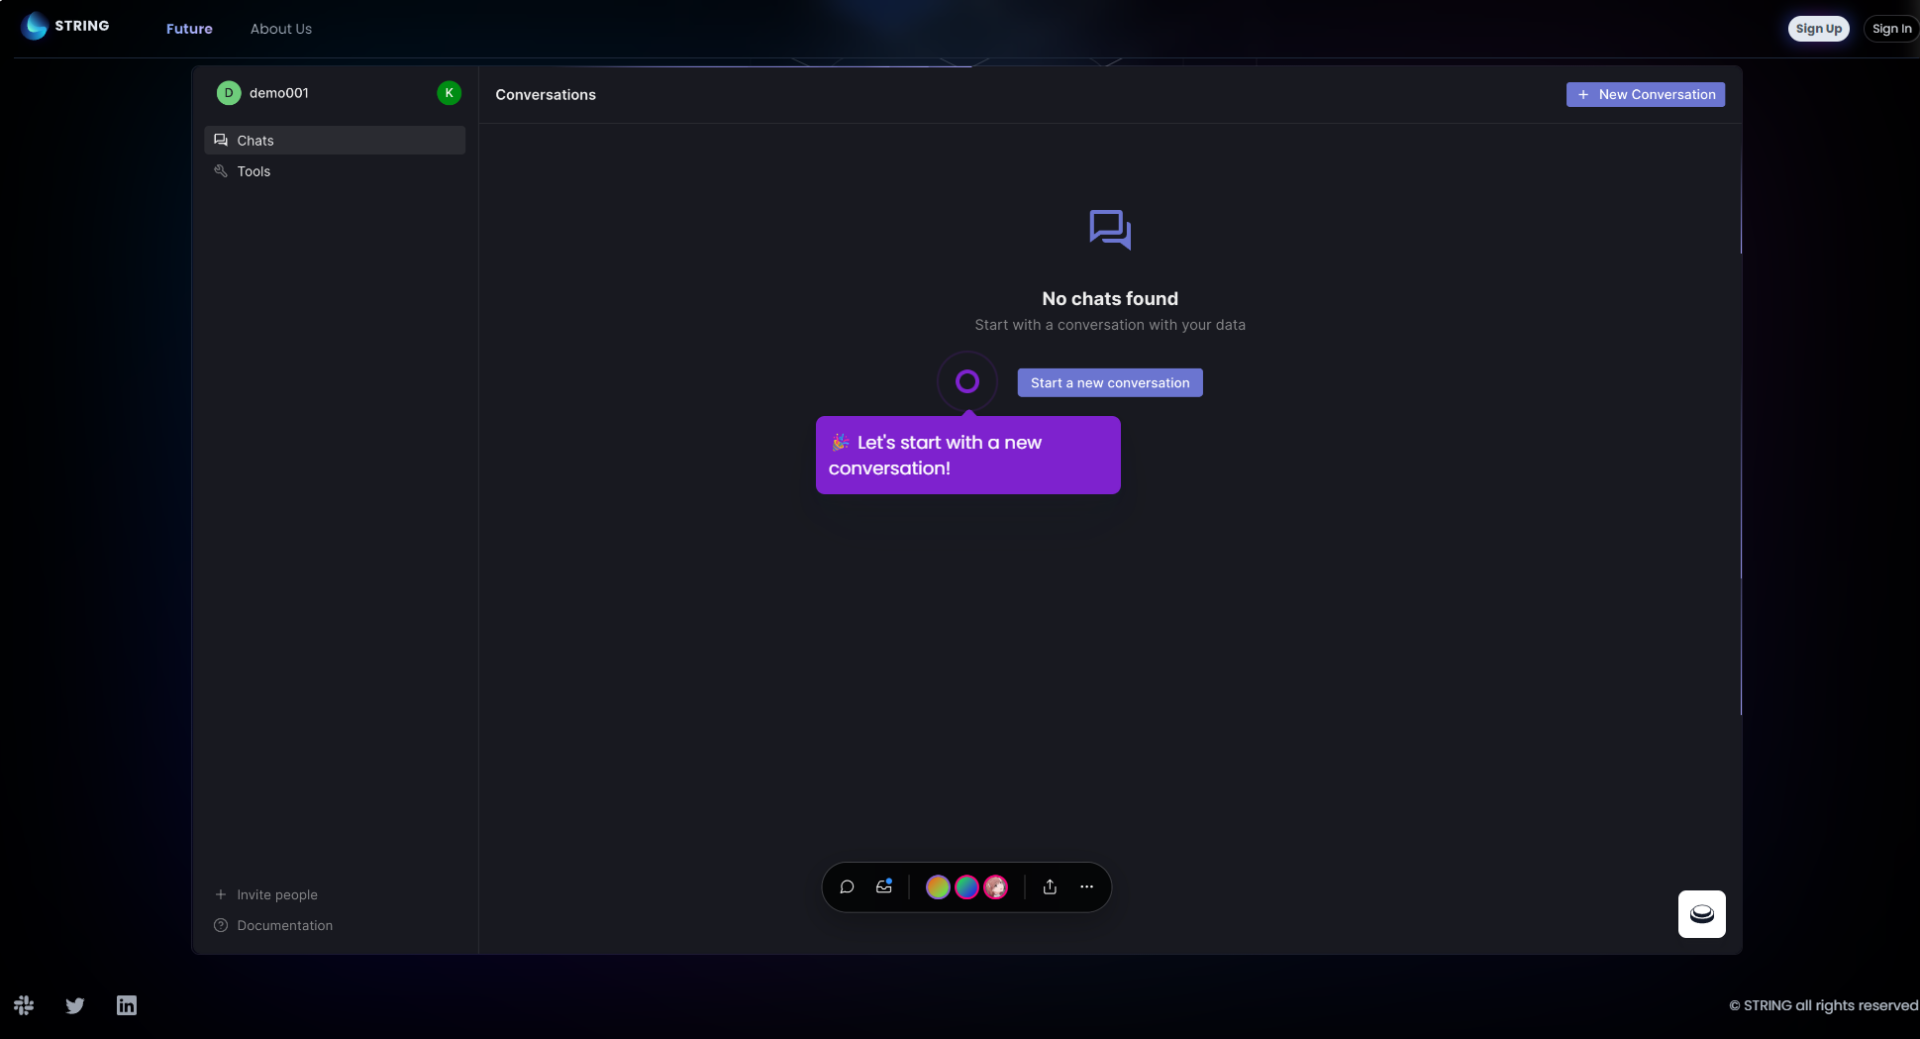1920x1039 pixels.
Task: Open the inbox icon with blue notification dot
Action: (884, 887)
